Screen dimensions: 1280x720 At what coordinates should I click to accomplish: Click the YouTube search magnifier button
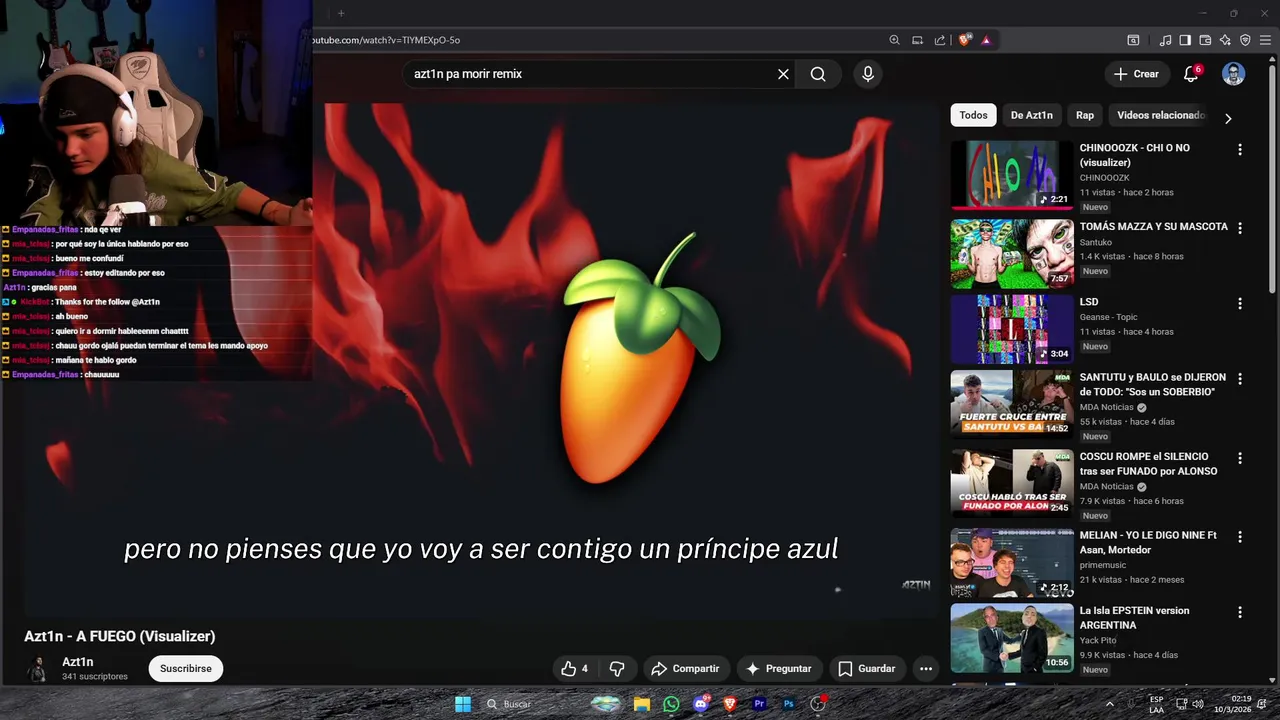[x=818, y=74]
